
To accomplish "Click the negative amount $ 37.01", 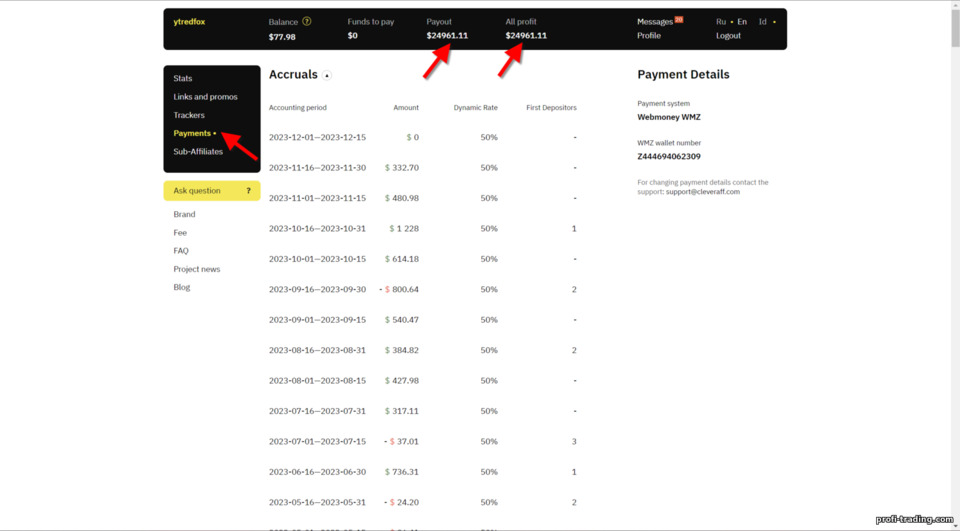I will (402, 441).
